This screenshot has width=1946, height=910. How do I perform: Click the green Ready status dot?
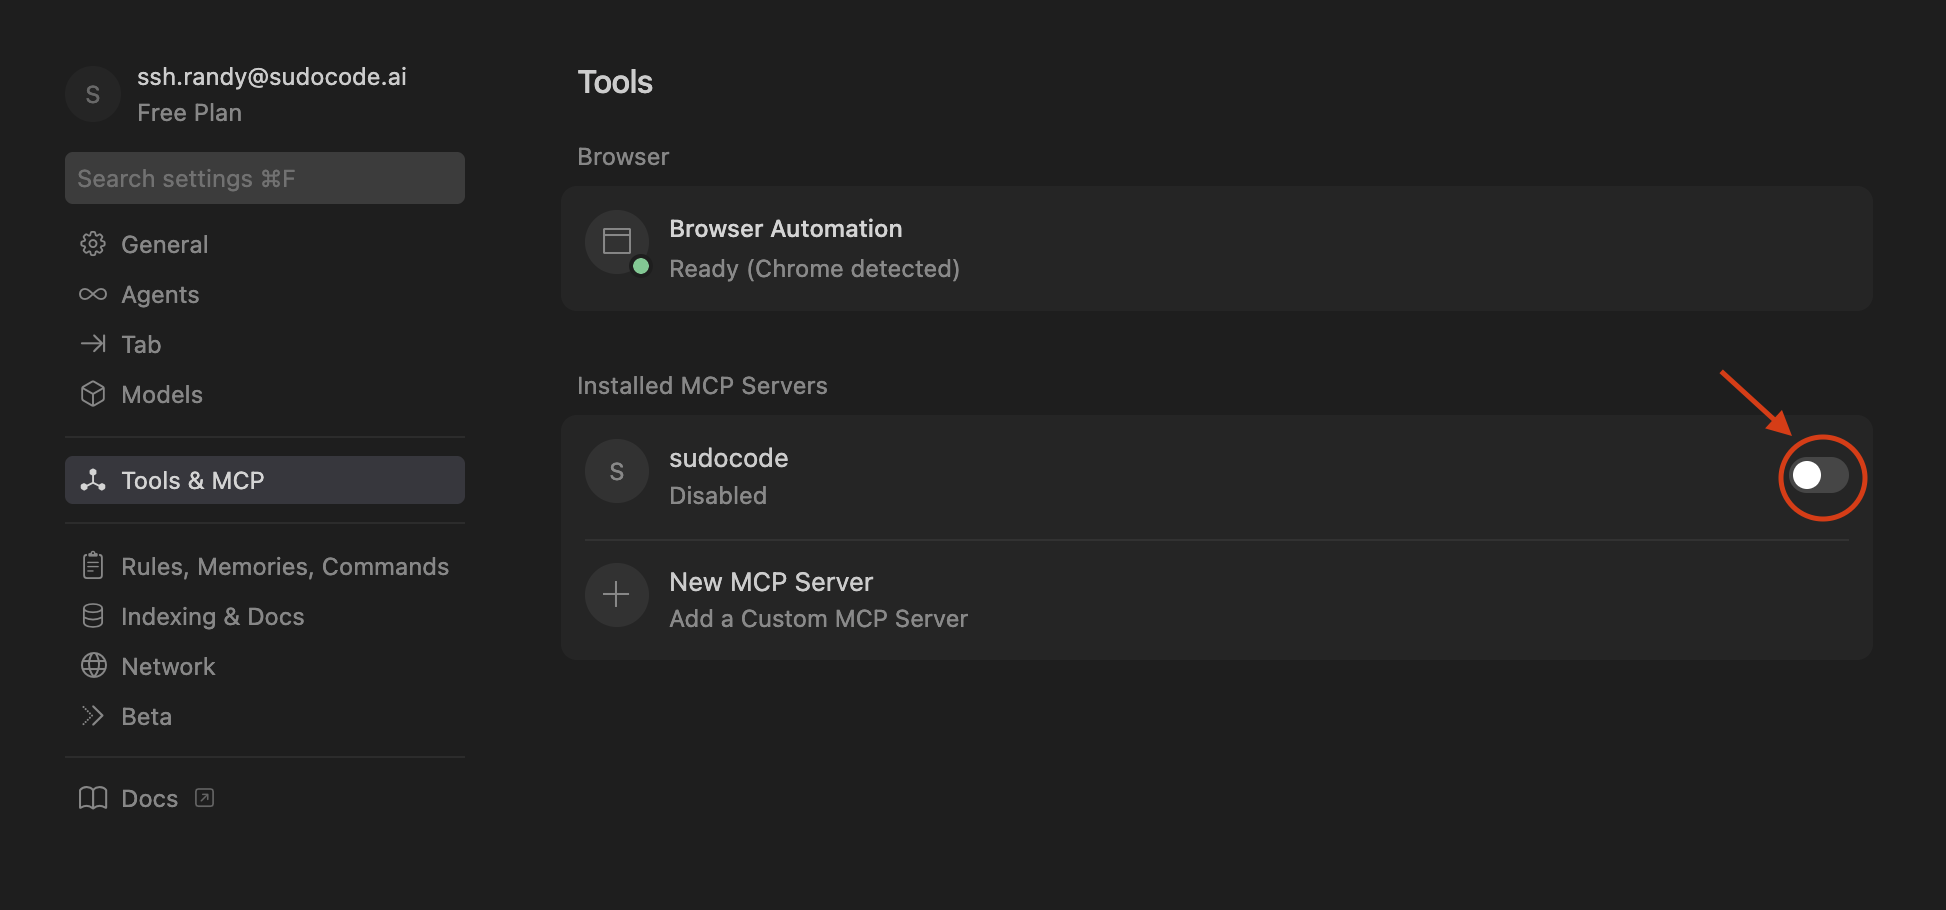pyautogui.click(x=640, y=266)
